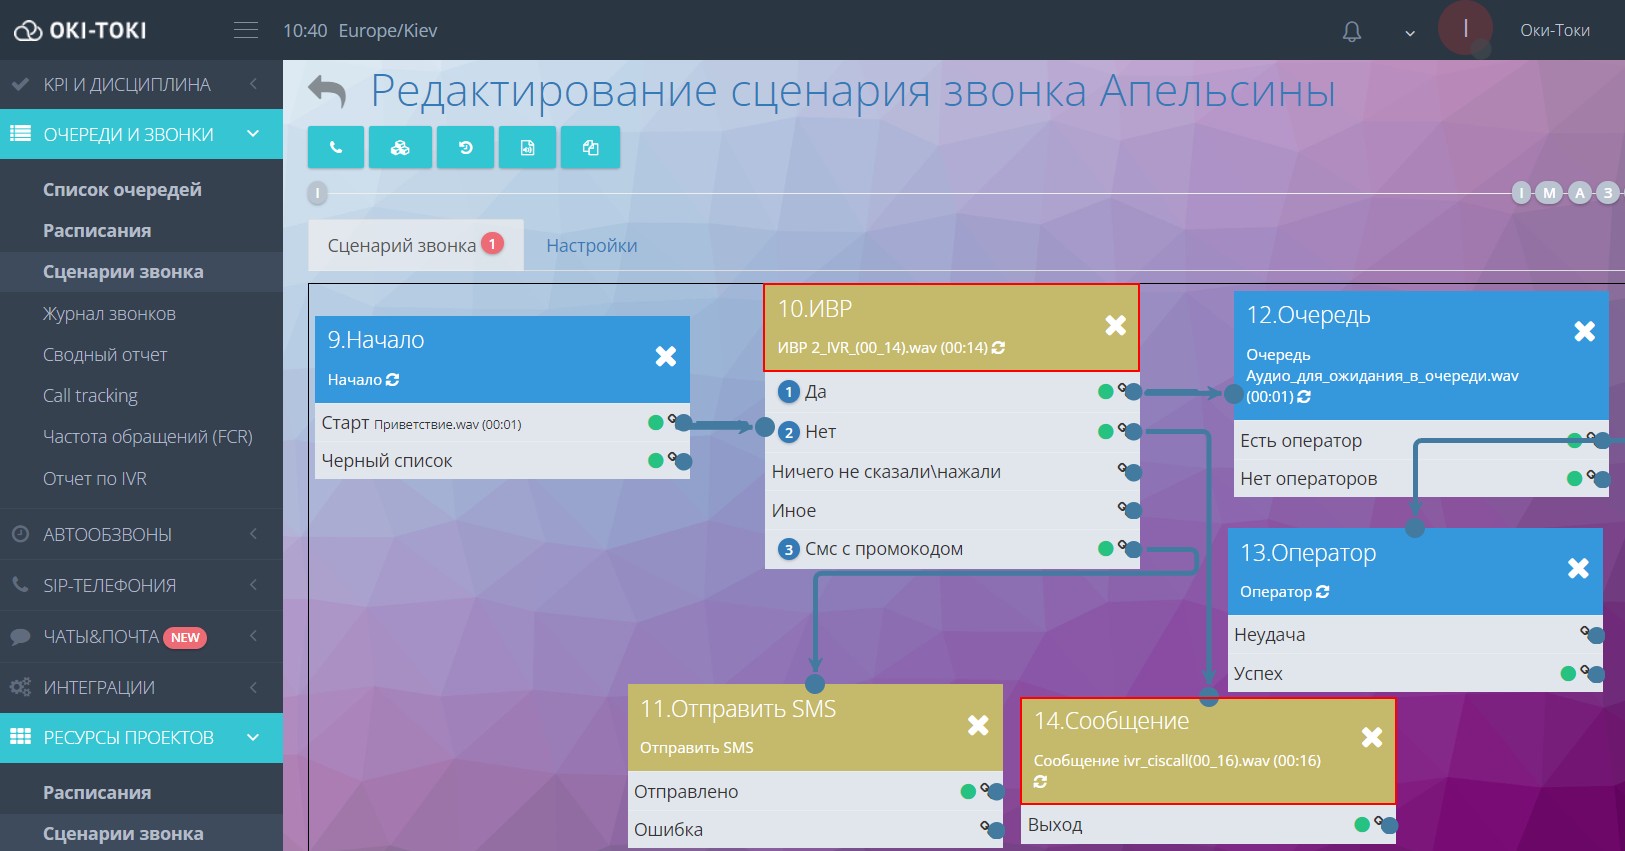Expand АВТООБЗВОНЫ section
This screenshot has height=851, width=1625.
pos(141,534)
